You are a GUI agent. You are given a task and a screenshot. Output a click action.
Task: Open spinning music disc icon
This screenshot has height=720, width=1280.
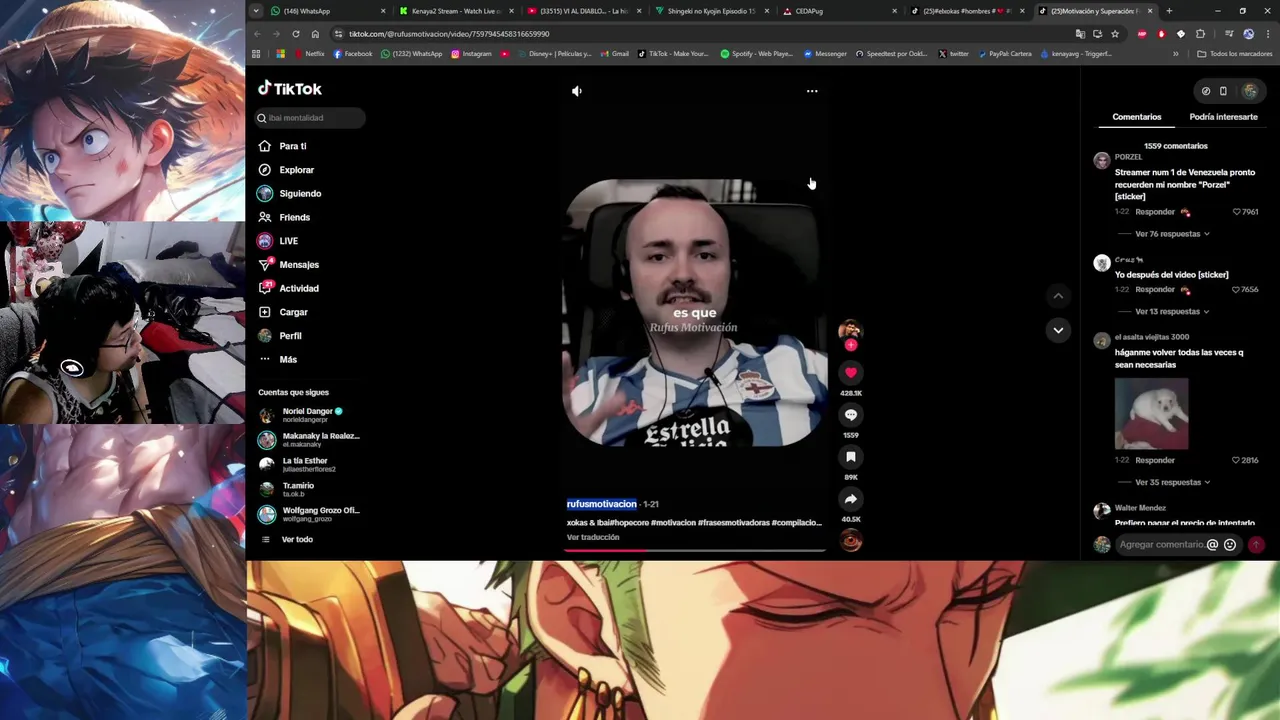[x=851, y=541]
